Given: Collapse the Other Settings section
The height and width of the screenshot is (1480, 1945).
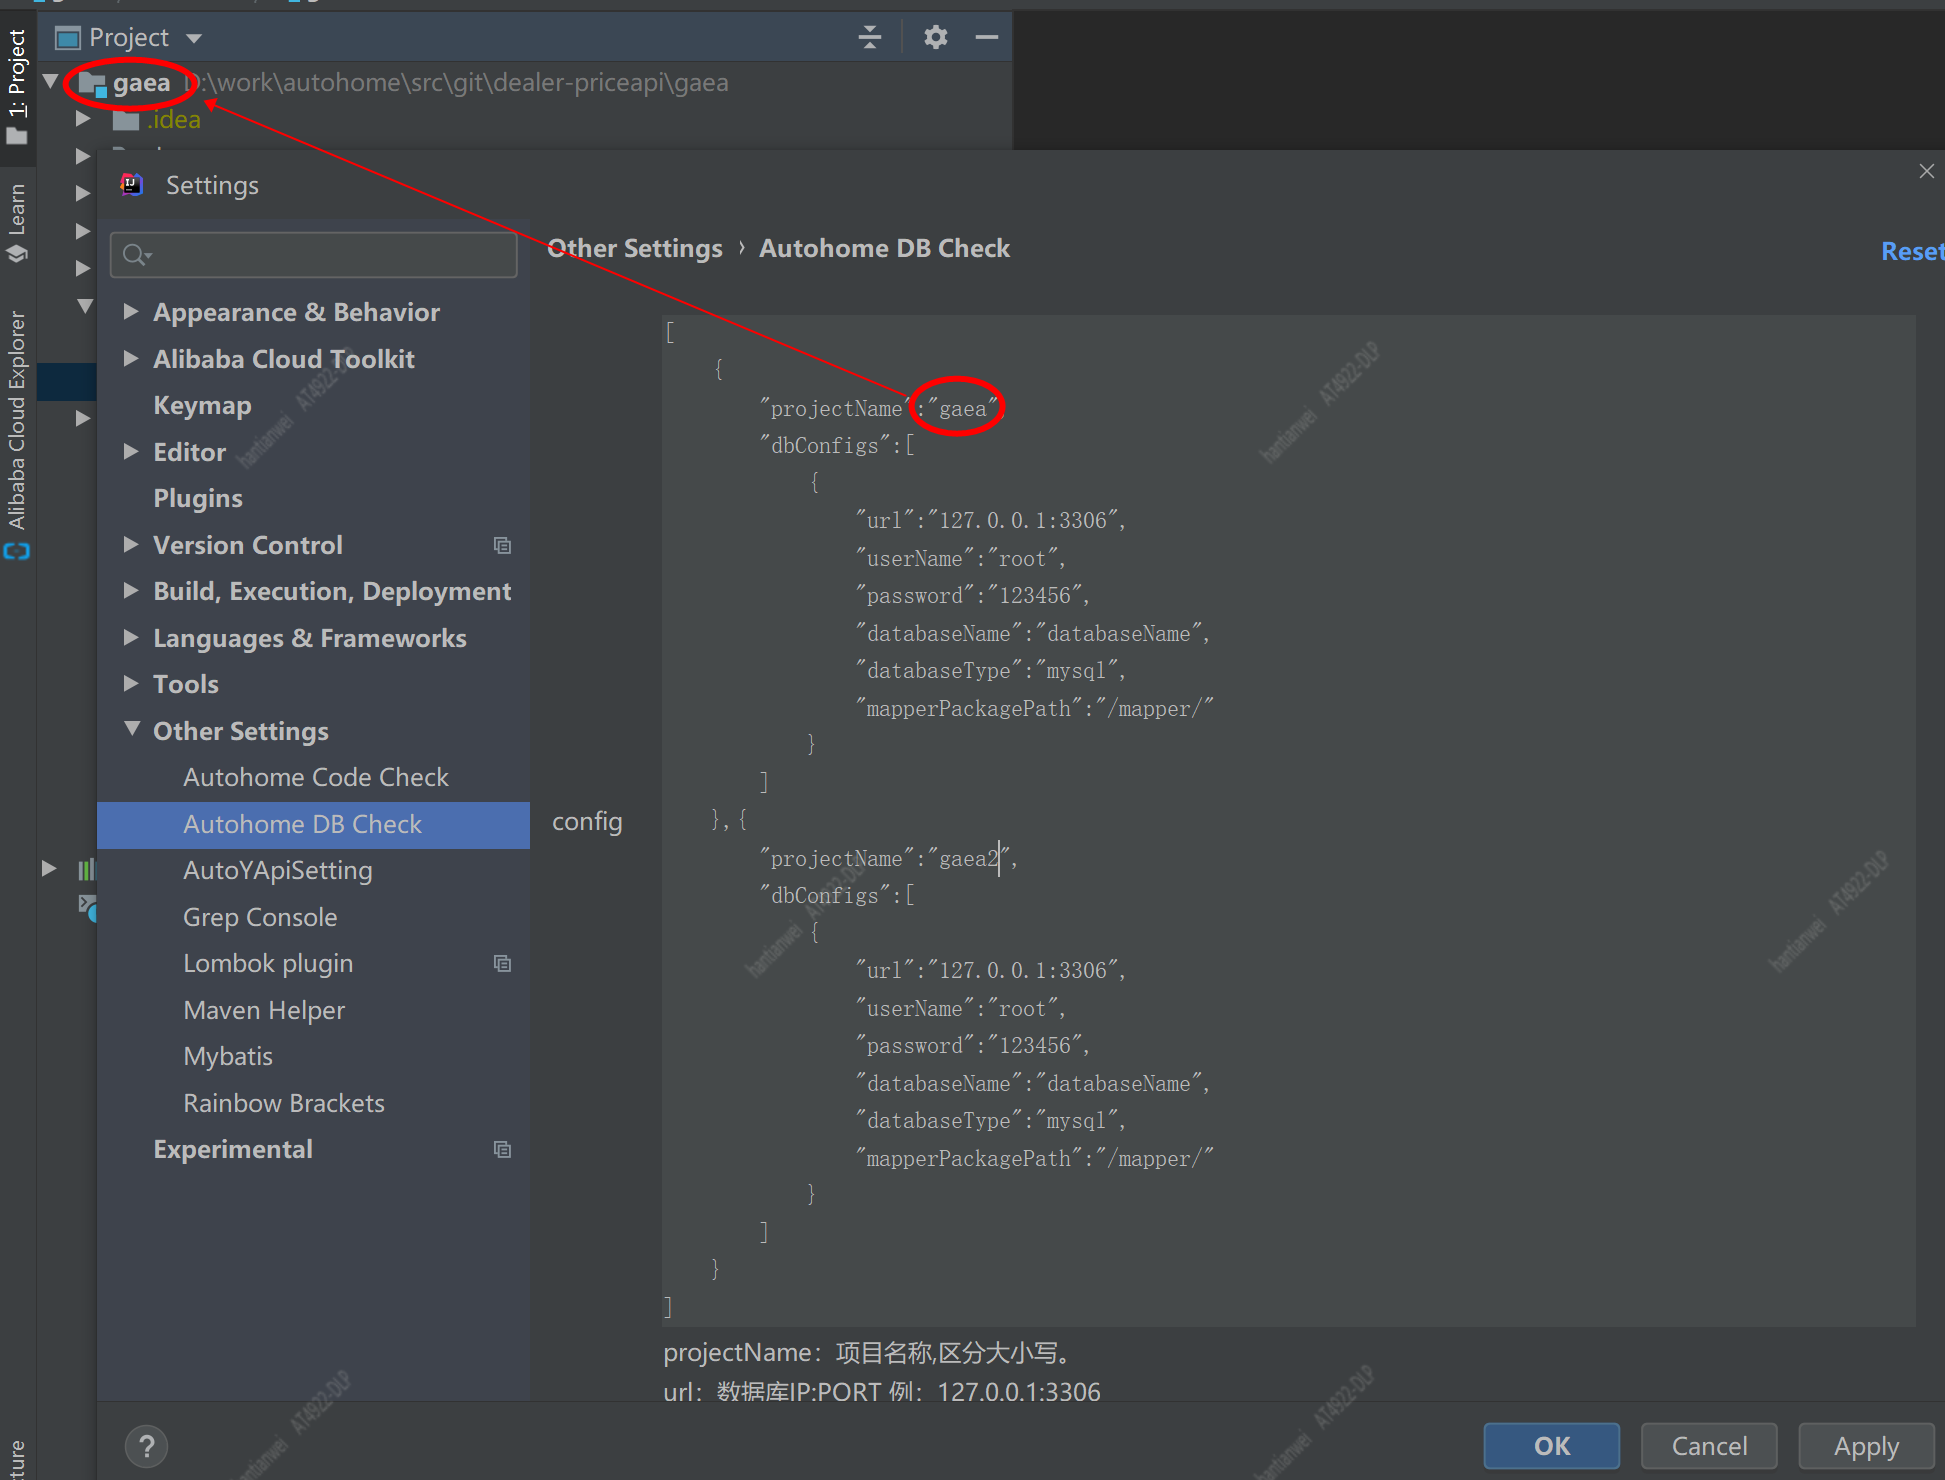Looking at the screenshot, I should [131, 730].
